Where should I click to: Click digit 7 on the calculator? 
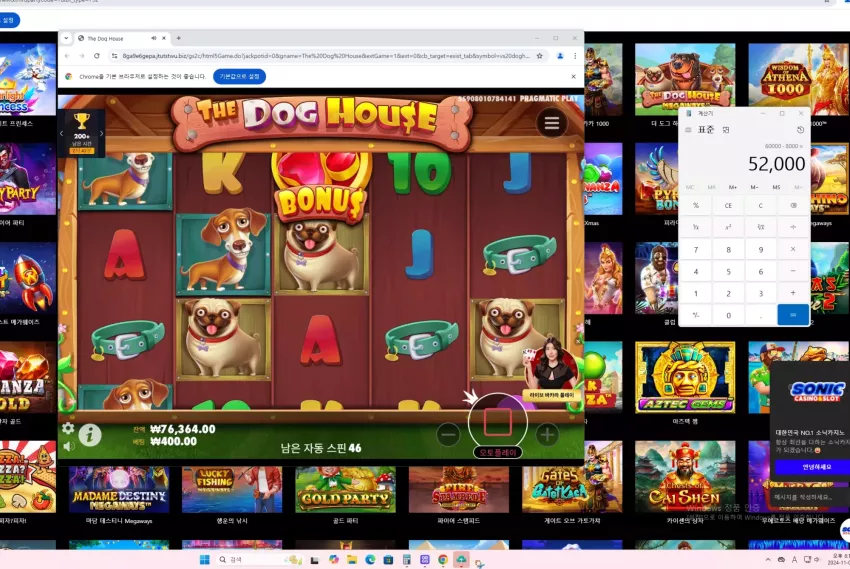[x=696, y=249]
